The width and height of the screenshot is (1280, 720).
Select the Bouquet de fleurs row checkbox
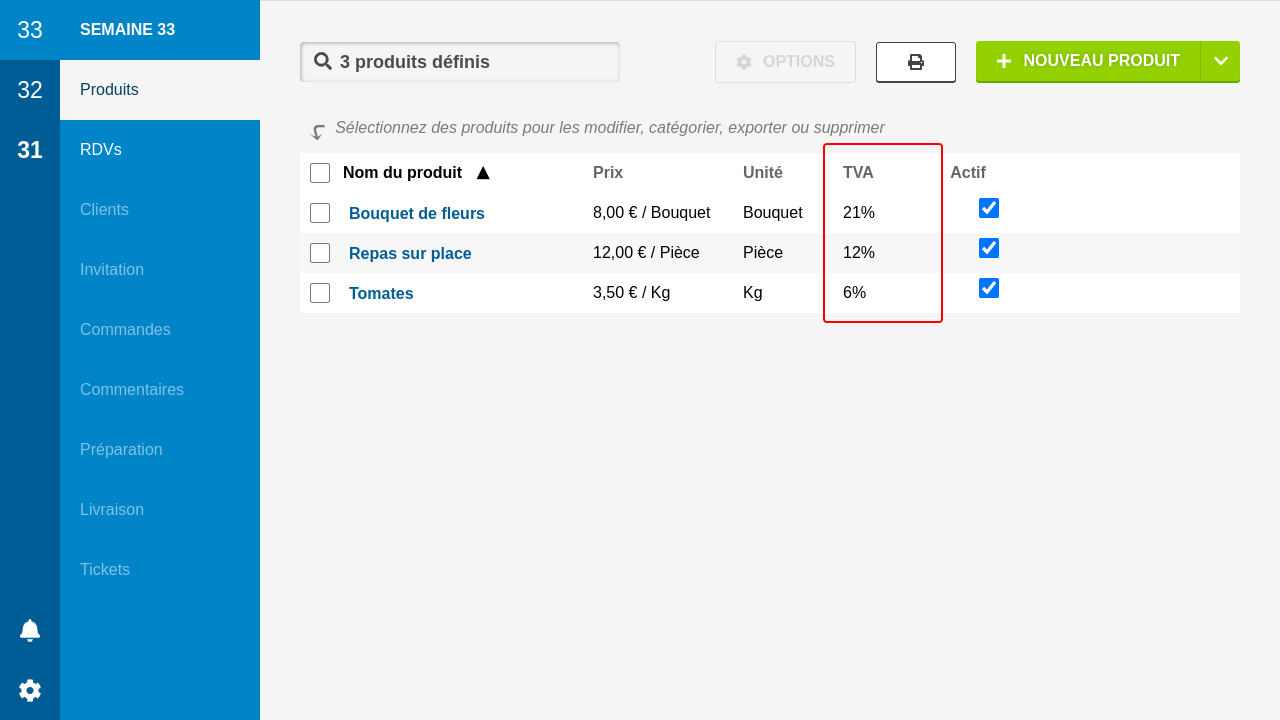[x=320, y=213]
